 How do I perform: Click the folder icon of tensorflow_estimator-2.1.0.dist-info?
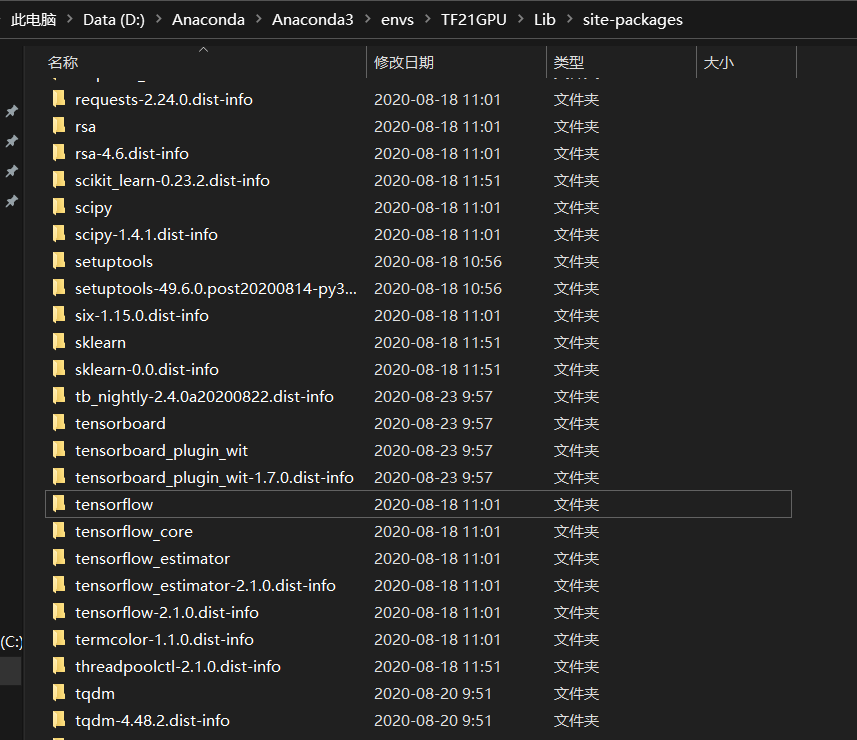[x=59, y=585]
